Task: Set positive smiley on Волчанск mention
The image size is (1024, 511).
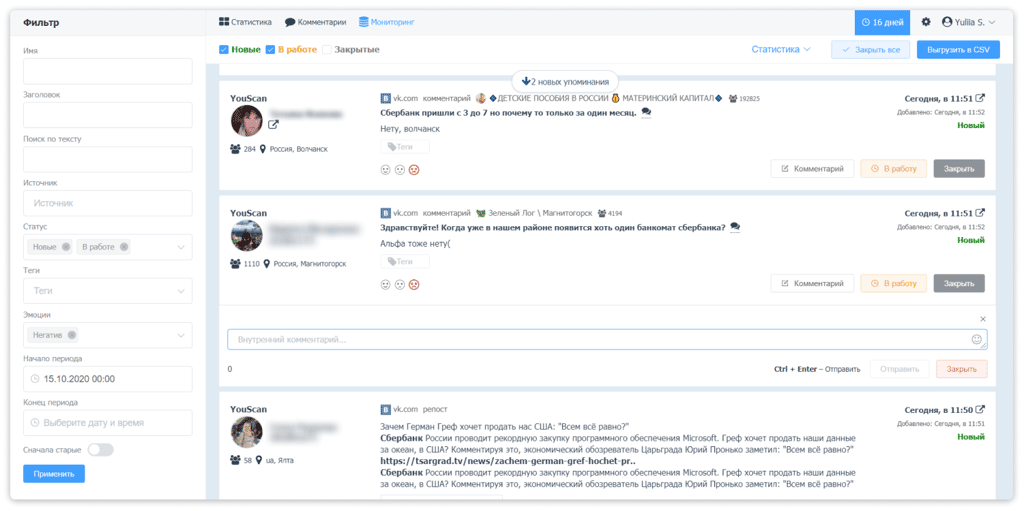Action: 385,170
